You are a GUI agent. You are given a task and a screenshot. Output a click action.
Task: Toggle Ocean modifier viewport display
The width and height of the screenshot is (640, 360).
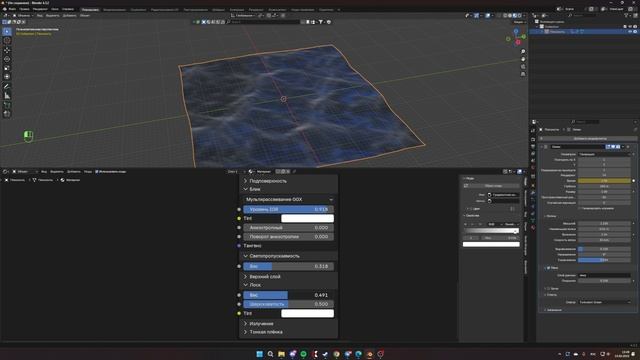pyautogui.click(x=613, y=147)
